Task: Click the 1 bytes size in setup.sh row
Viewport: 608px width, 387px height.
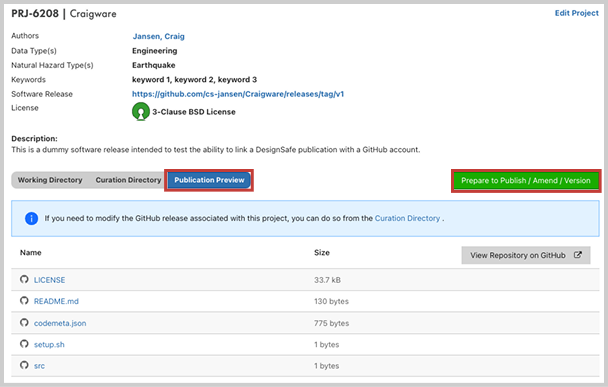Action: 326,344
